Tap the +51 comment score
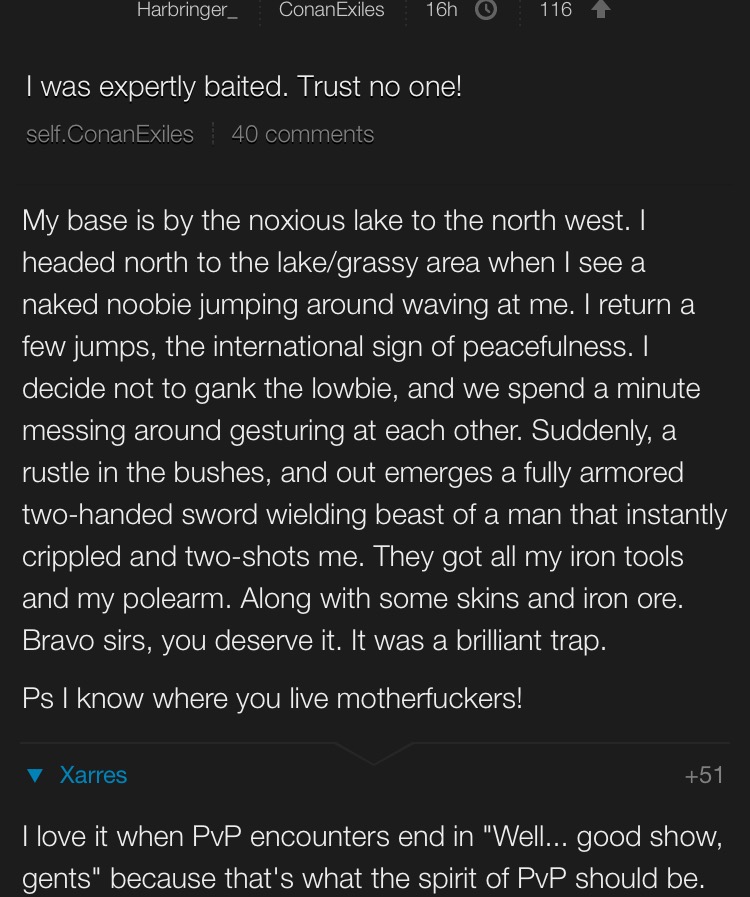The height and width of the screenshot is (897, 750). tap(704, 776)
